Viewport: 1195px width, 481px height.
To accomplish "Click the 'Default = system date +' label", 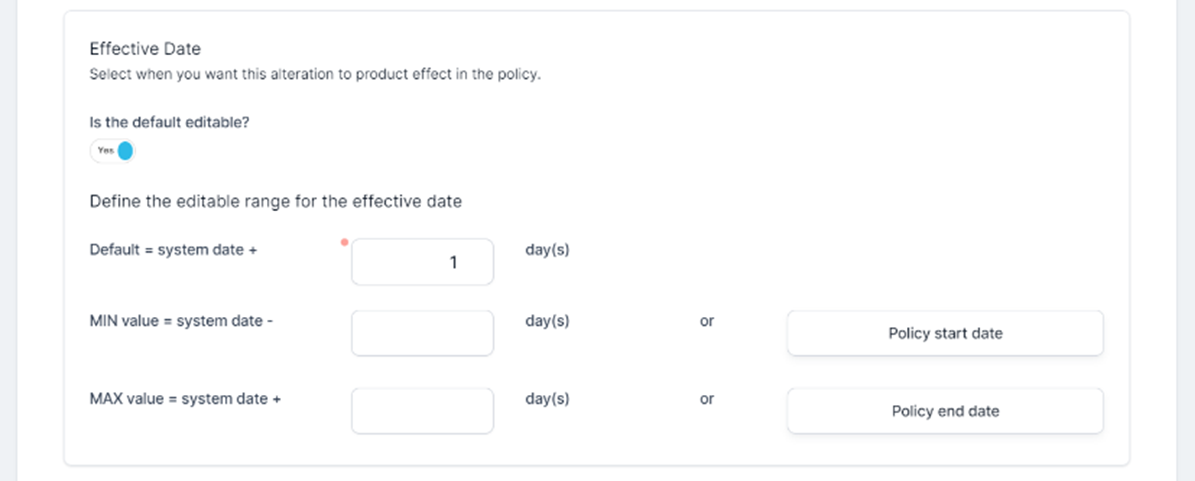I will coord(173,250).
